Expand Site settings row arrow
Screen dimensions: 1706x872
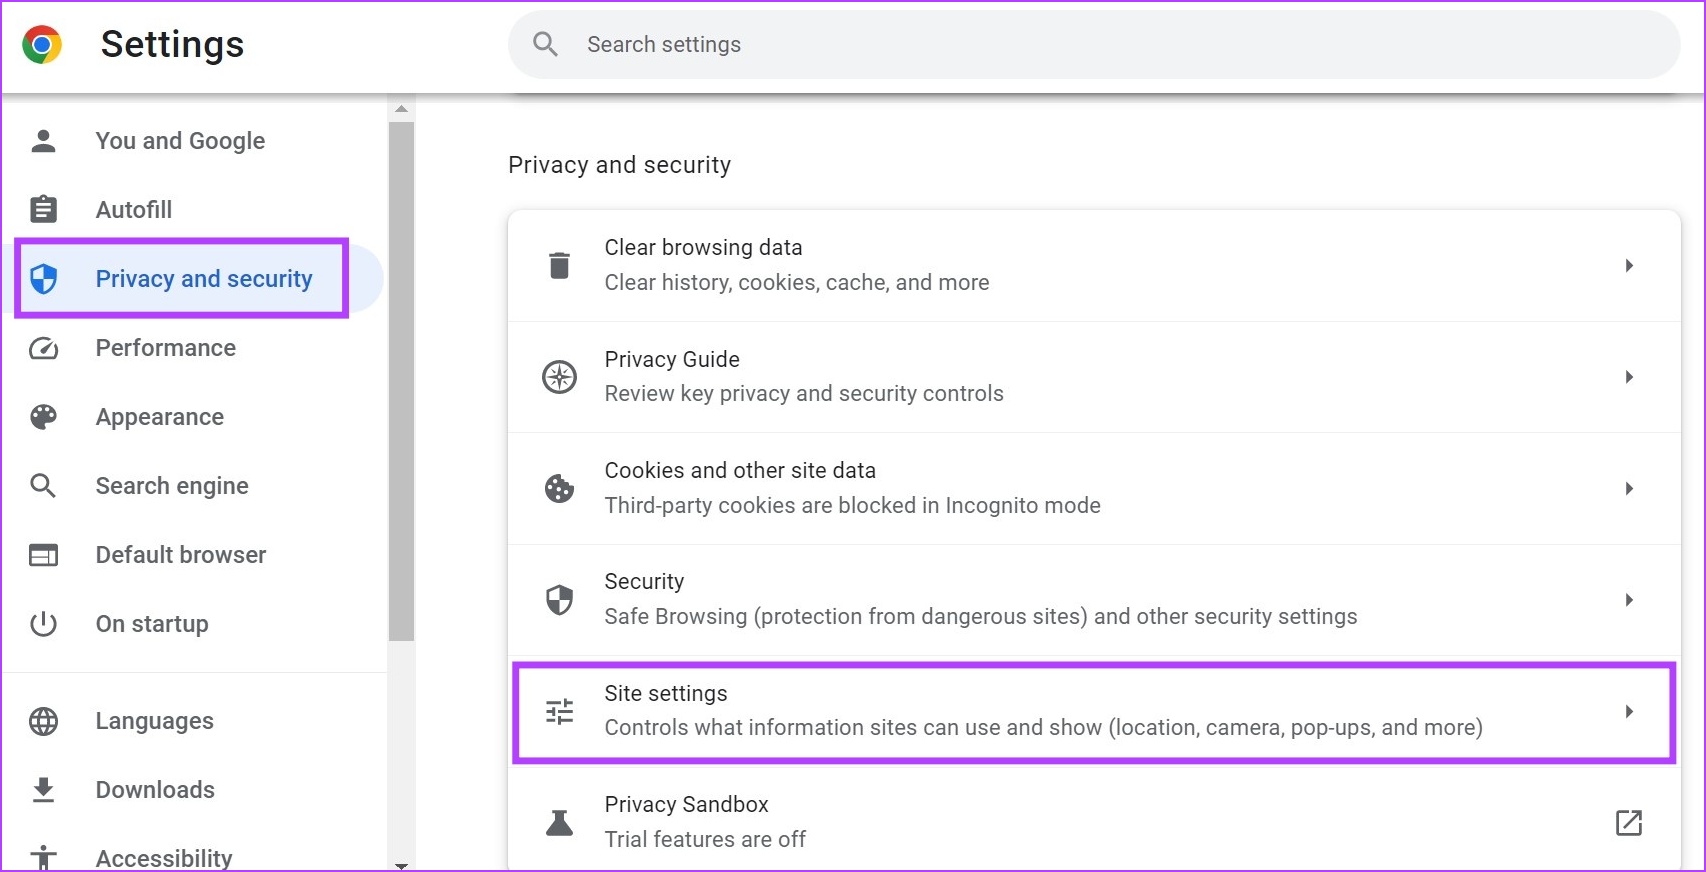point(1629,711)
